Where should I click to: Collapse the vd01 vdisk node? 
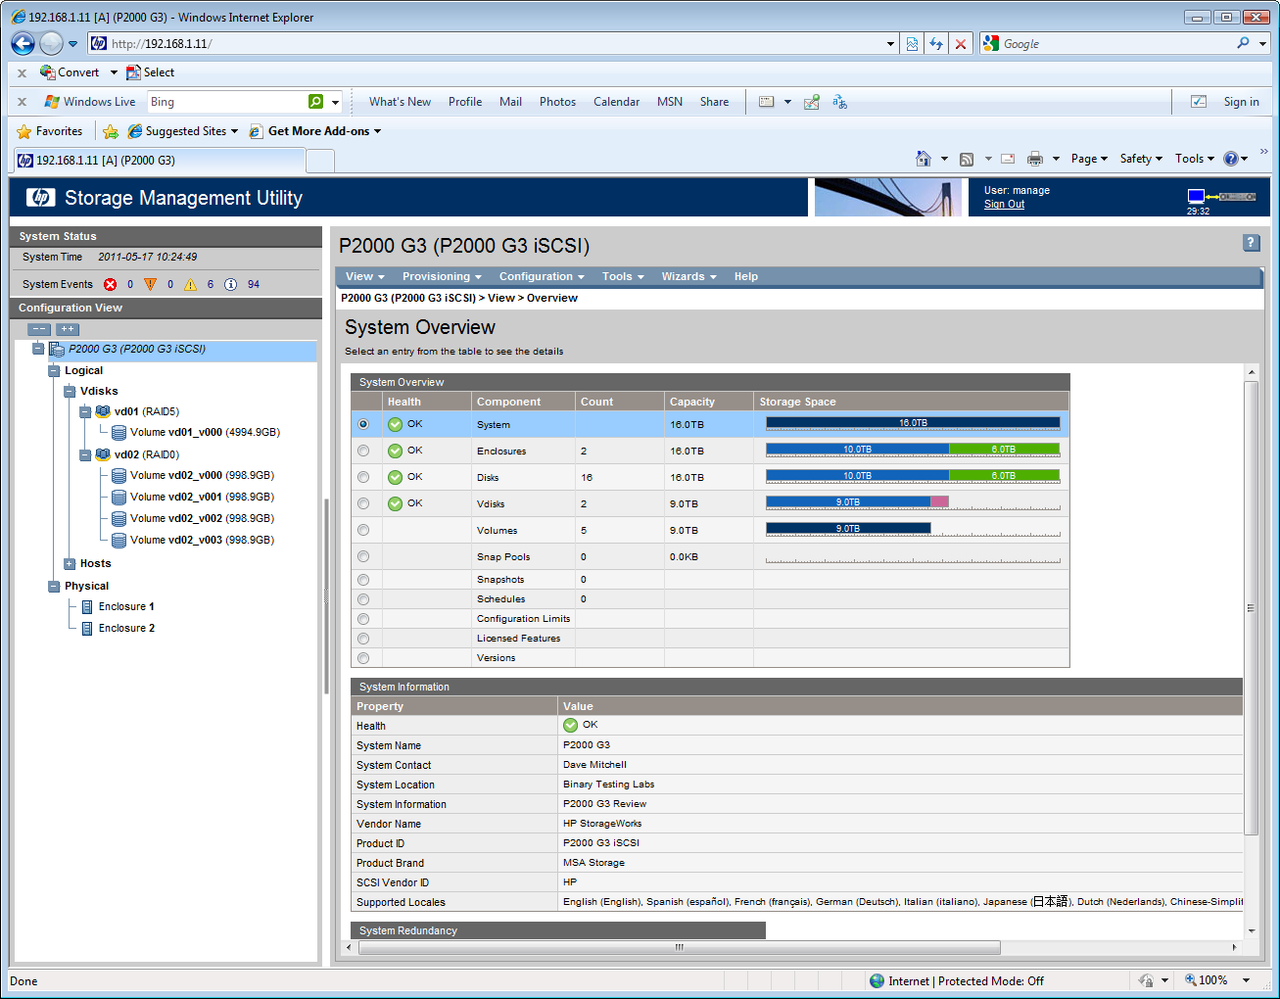[86, 412]
